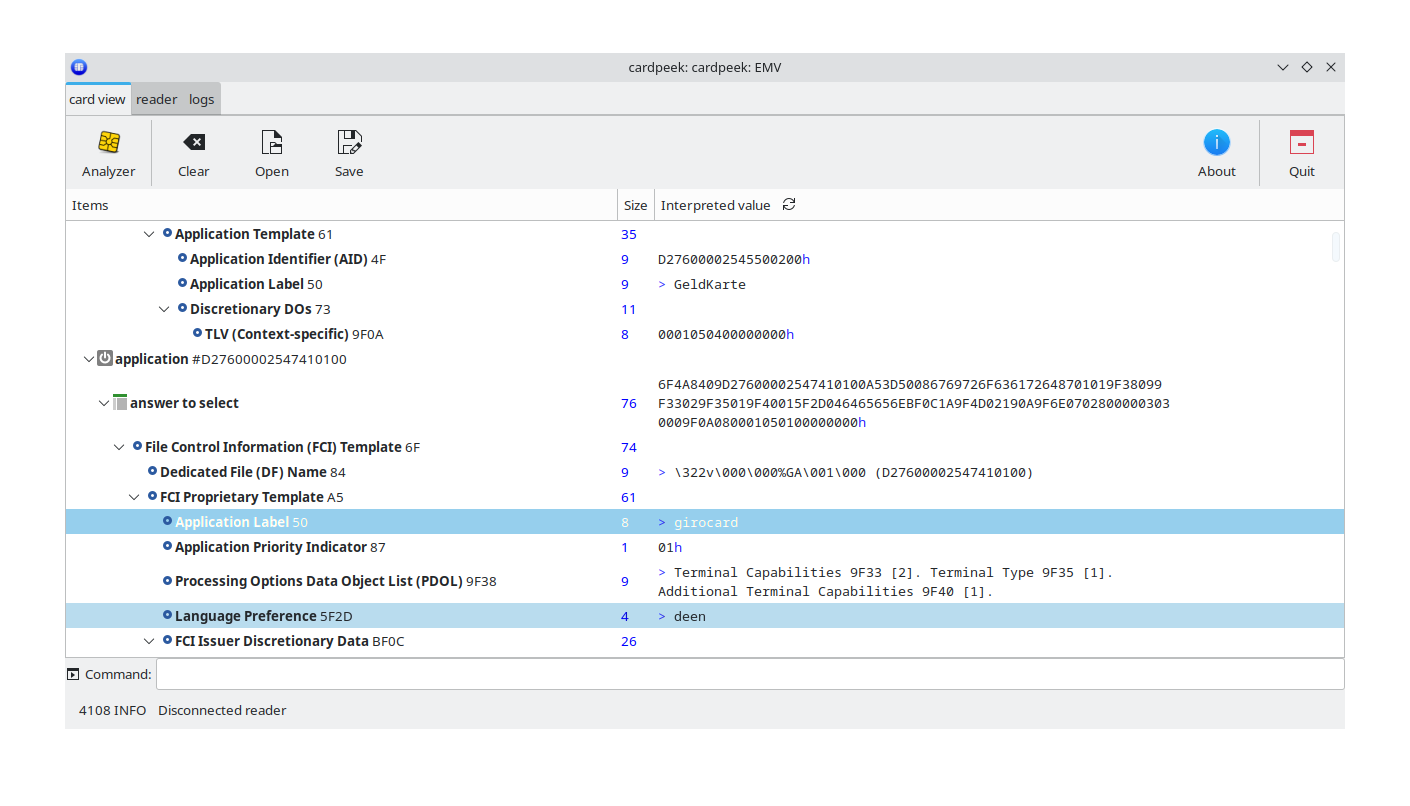Collapse the Discretionary DOs 73 node
This screenshot has width=1410, height=806.
pyautogui.click(x=164, y=309)
